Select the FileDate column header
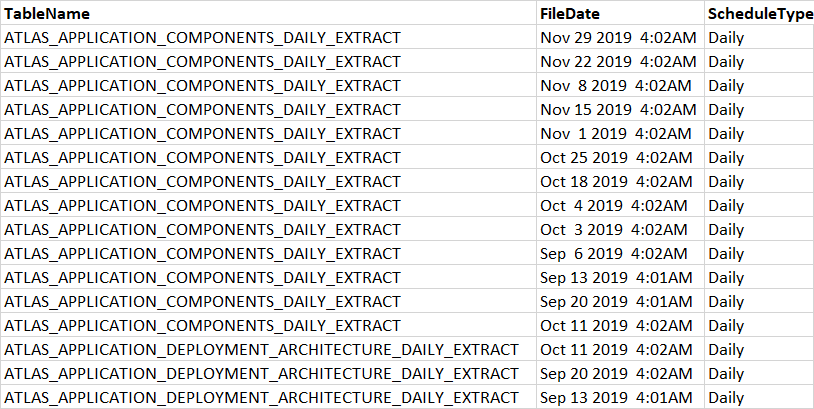 570,14
